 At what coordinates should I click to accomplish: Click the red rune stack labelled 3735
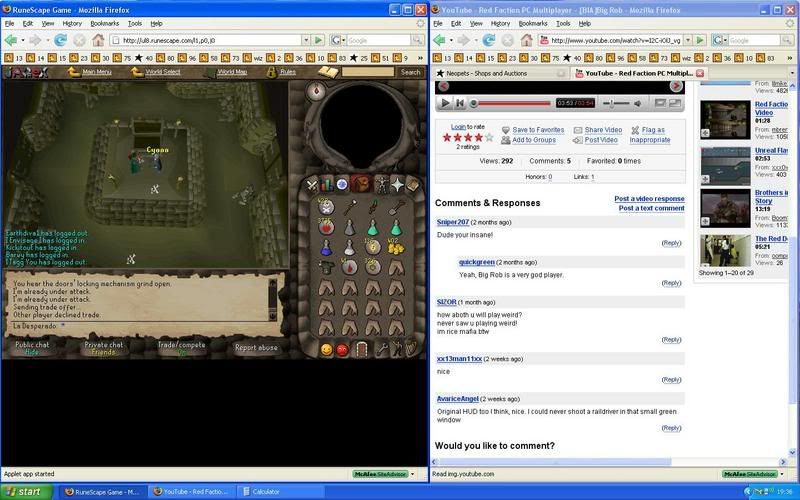[326, 227]
